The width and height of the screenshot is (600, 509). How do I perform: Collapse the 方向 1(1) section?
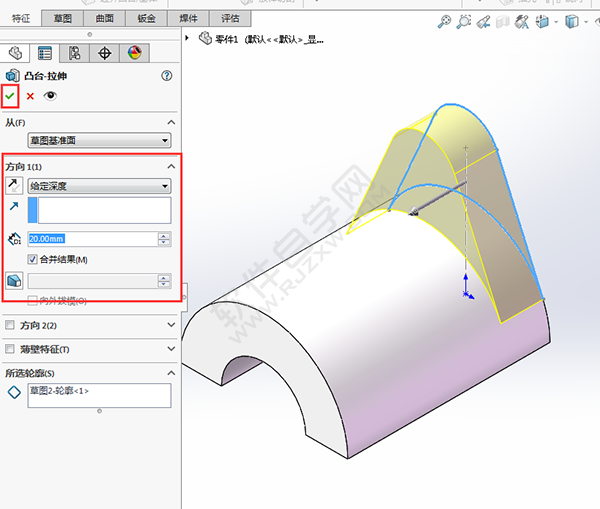pyautogui.click(x=171, y=166)
